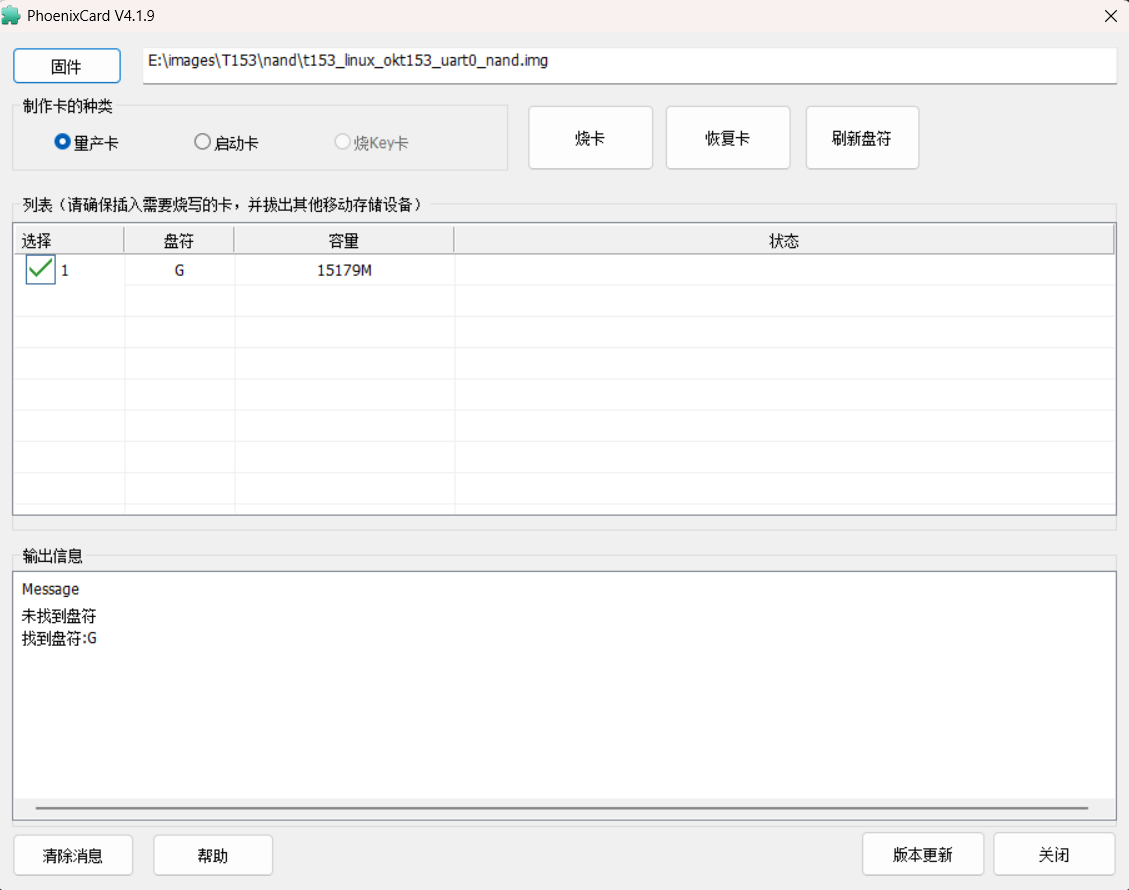Click the 状态 column header
The width and height of the screenshot is (1129, 890).
tap(784, 241)
